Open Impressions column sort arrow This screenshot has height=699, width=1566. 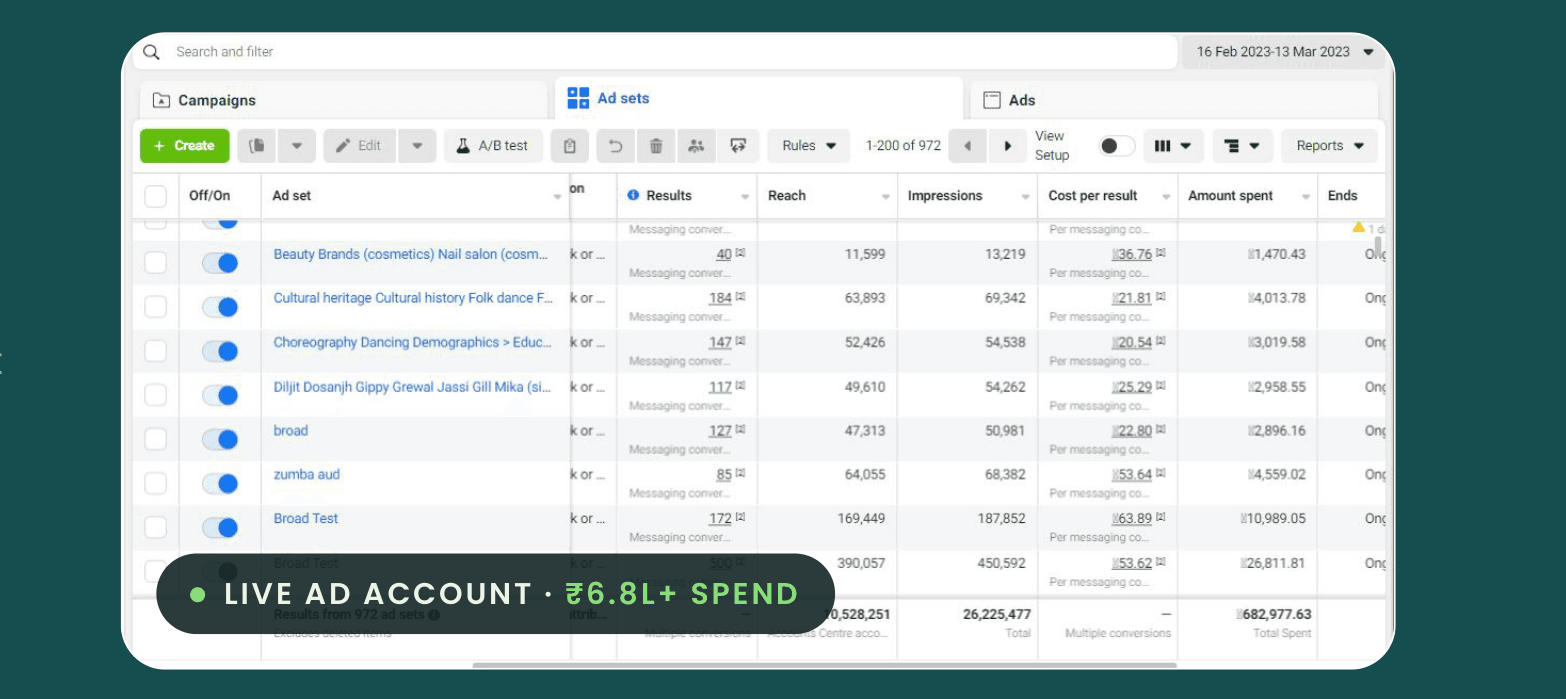[1026, 197]
